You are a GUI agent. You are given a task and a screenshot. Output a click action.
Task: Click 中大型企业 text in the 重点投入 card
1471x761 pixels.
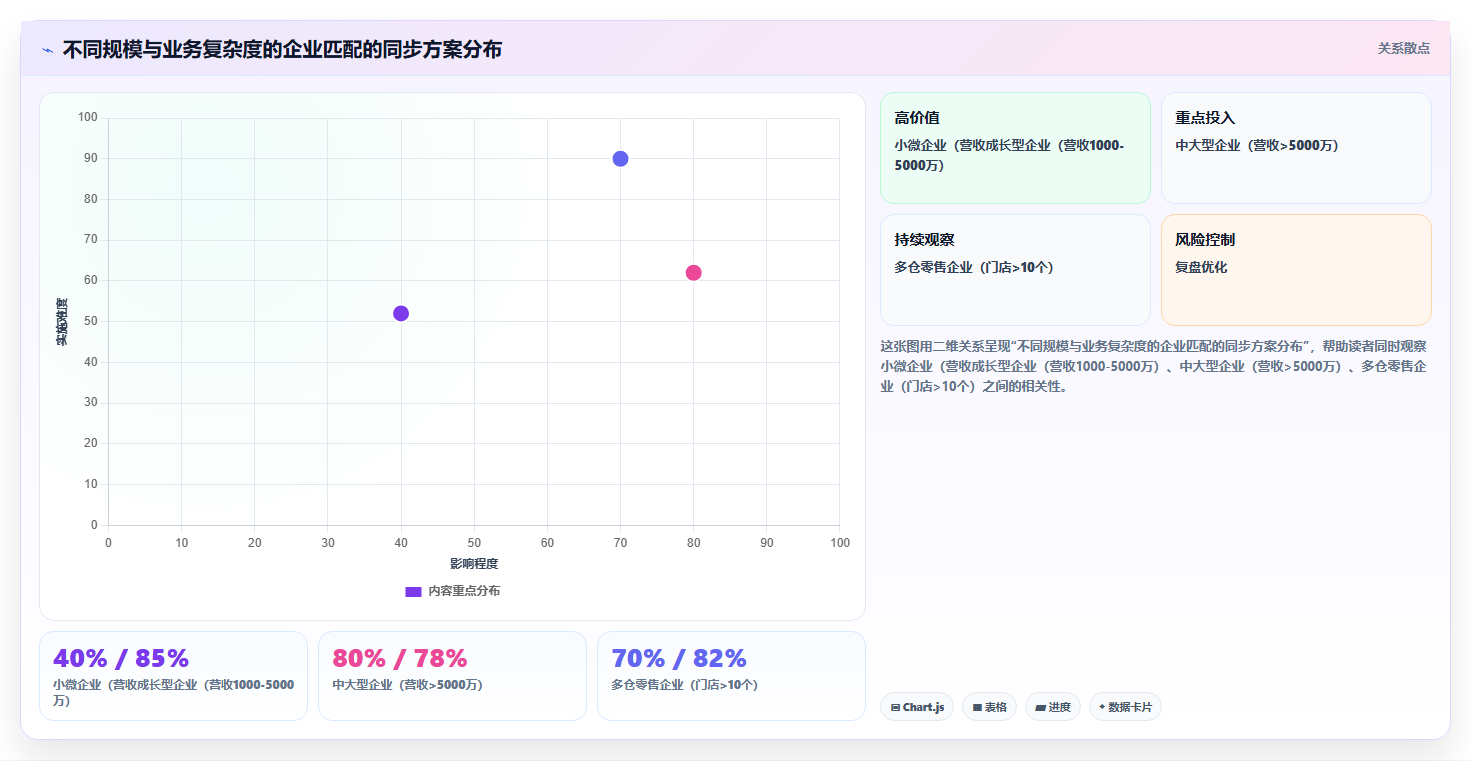tap(1257, 145)
